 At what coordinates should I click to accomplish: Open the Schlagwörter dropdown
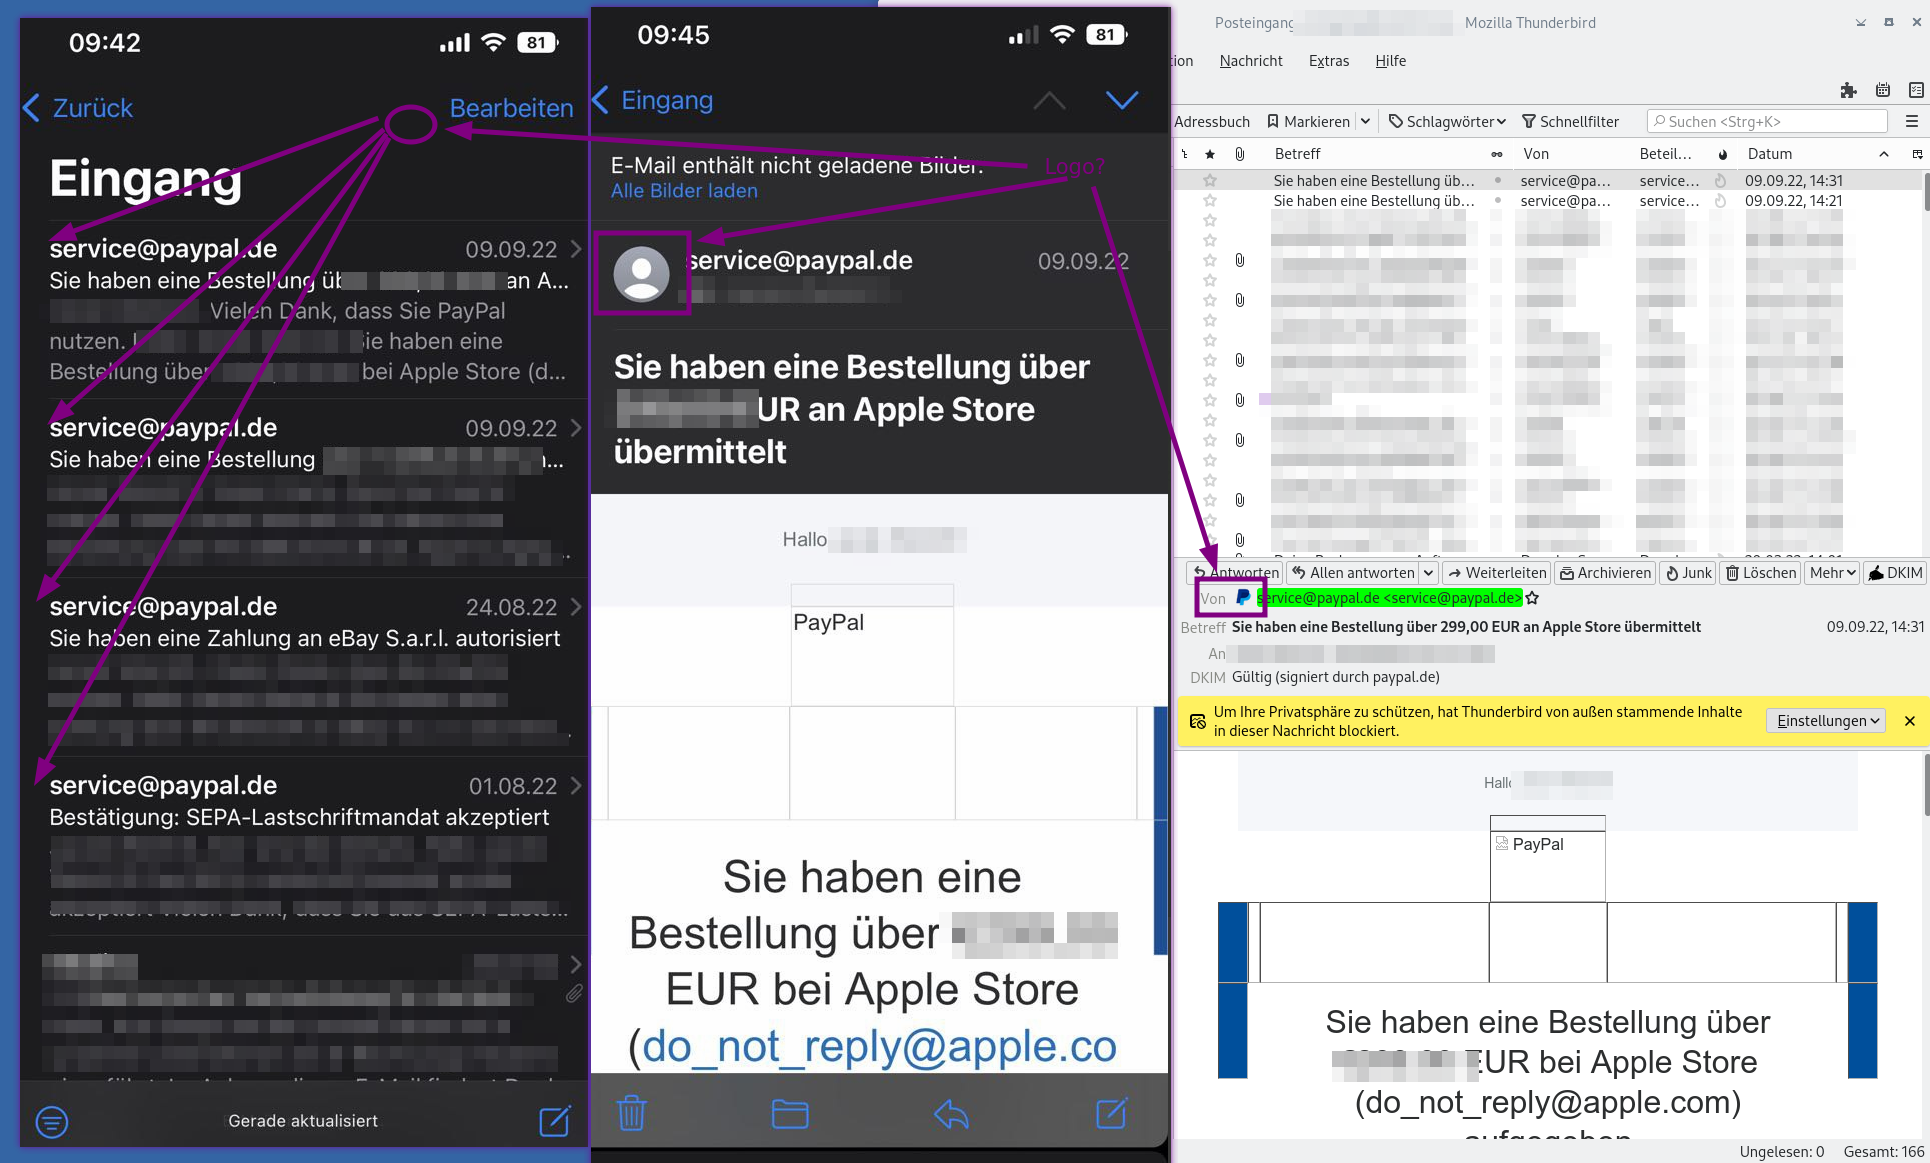coord(1447,121)
